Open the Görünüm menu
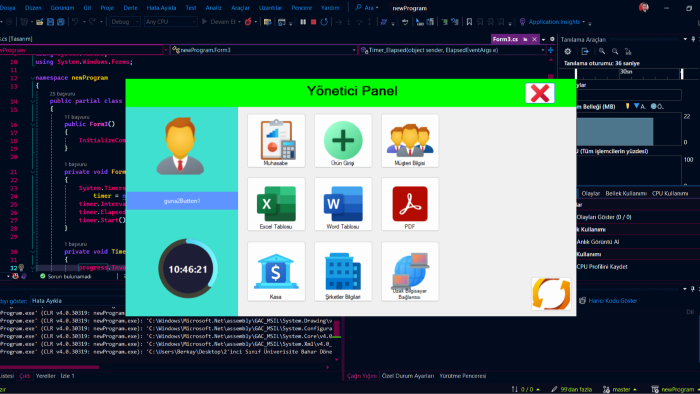This screenshot has height=394, width=700. (x=62, y=8)
